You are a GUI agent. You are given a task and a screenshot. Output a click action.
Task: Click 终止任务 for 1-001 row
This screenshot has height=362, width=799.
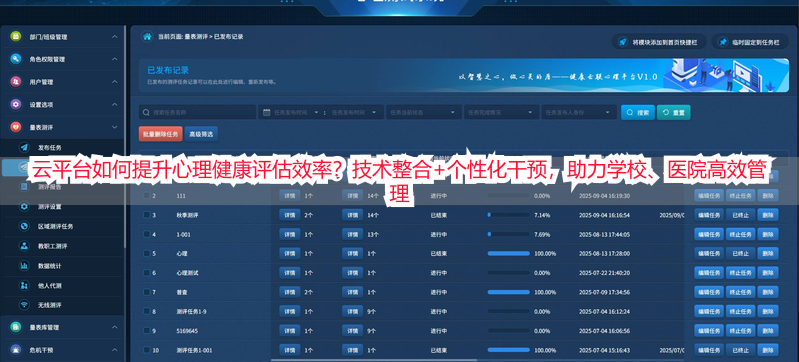(x=740, y=234)
